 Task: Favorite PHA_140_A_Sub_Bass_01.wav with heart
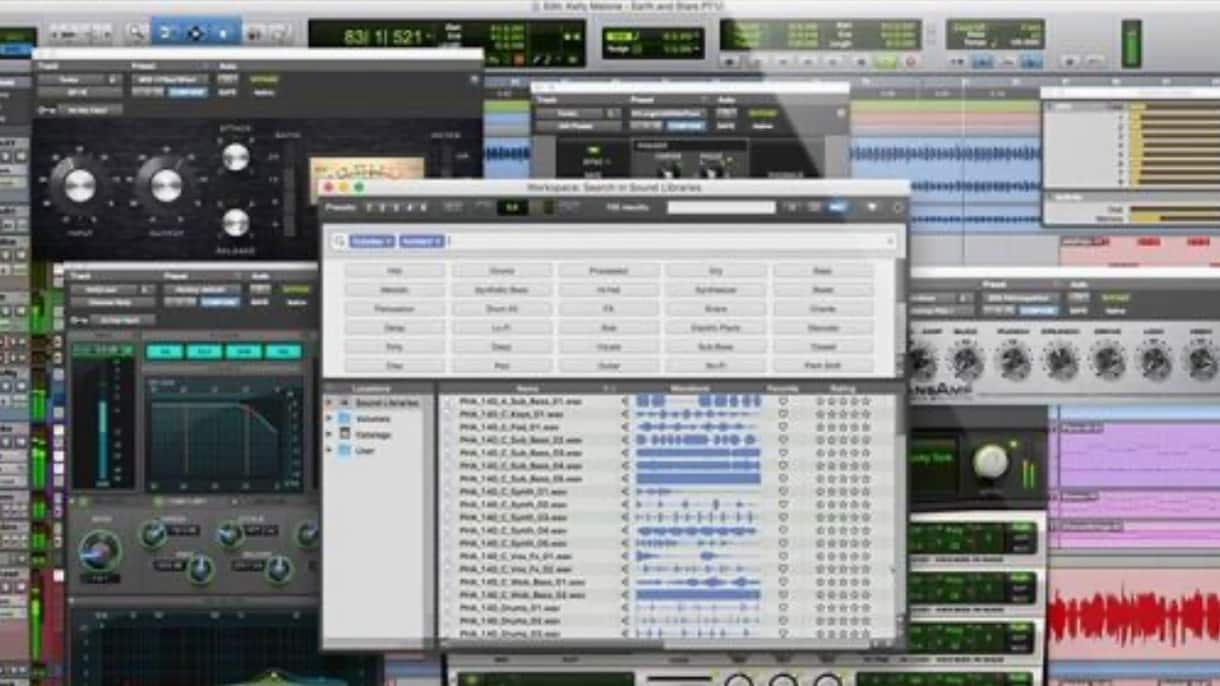783,401
